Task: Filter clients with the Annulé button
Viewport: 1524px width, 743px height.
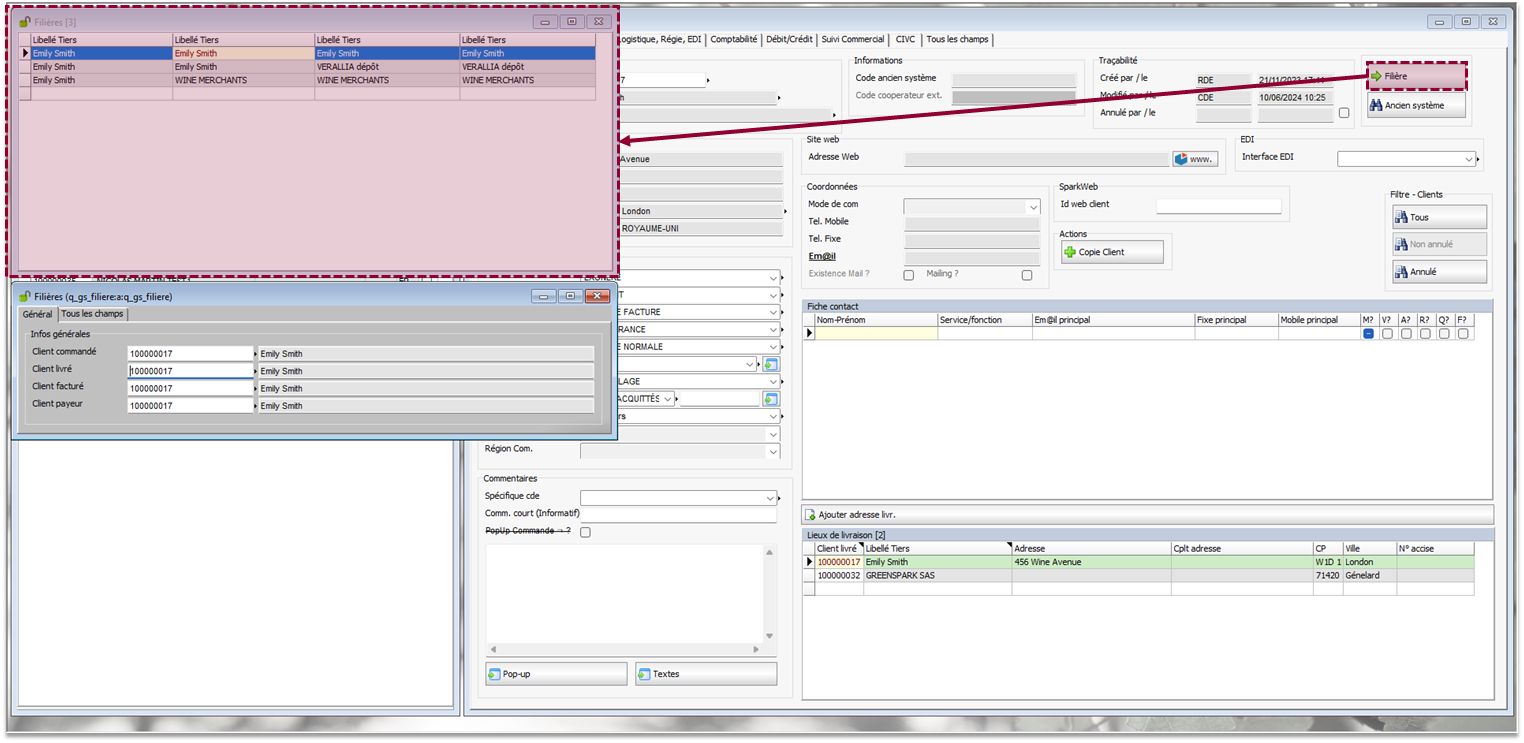Action: coord(1438,271)
